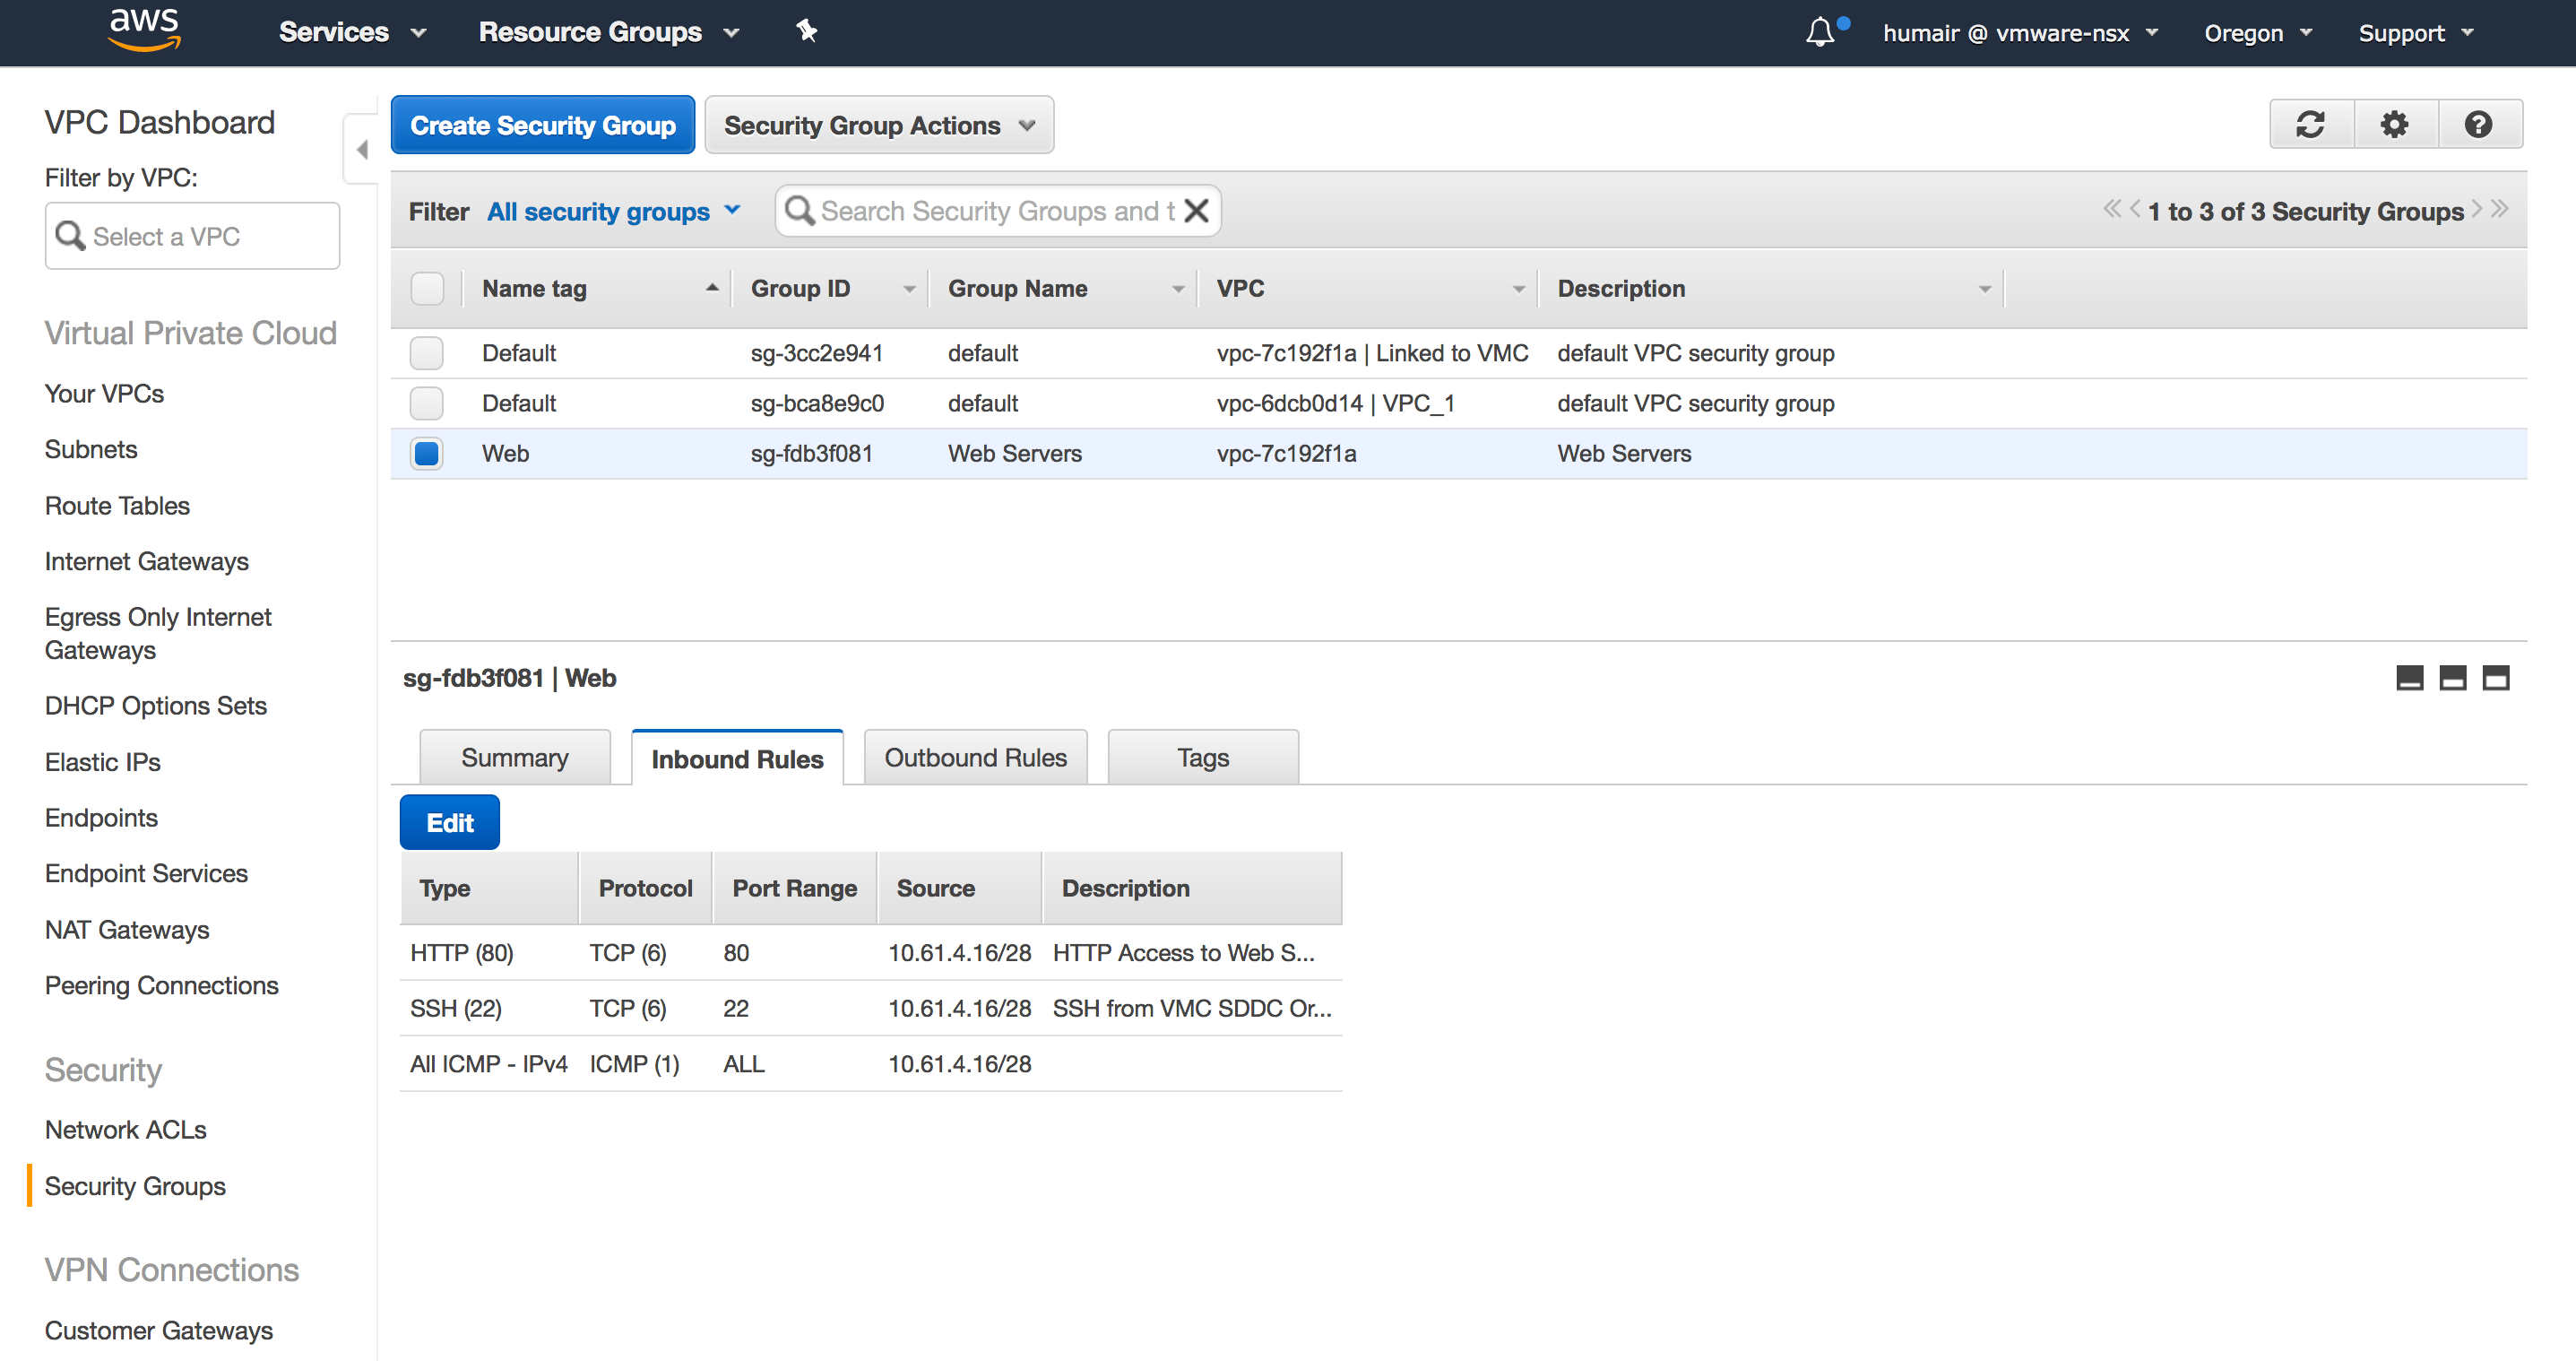
Task: Uncheck the Web security group checkbox
Action: 427,453
